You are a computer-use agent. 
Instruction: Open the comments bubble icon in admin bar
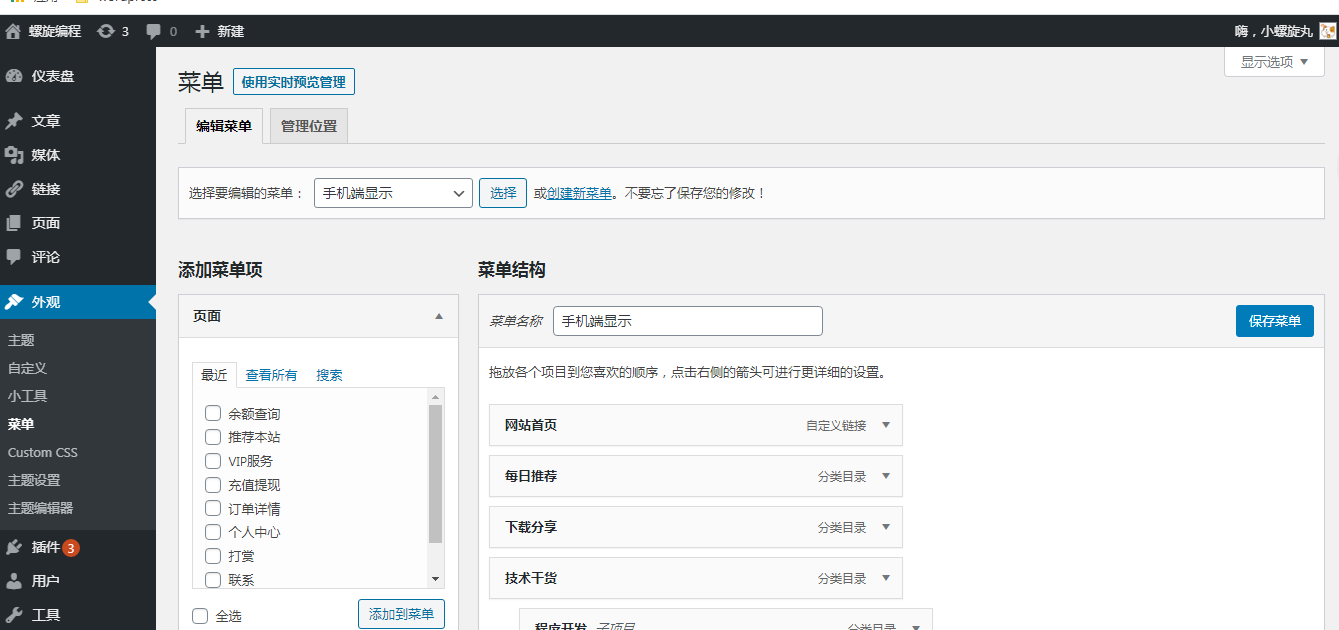[153, 32]
